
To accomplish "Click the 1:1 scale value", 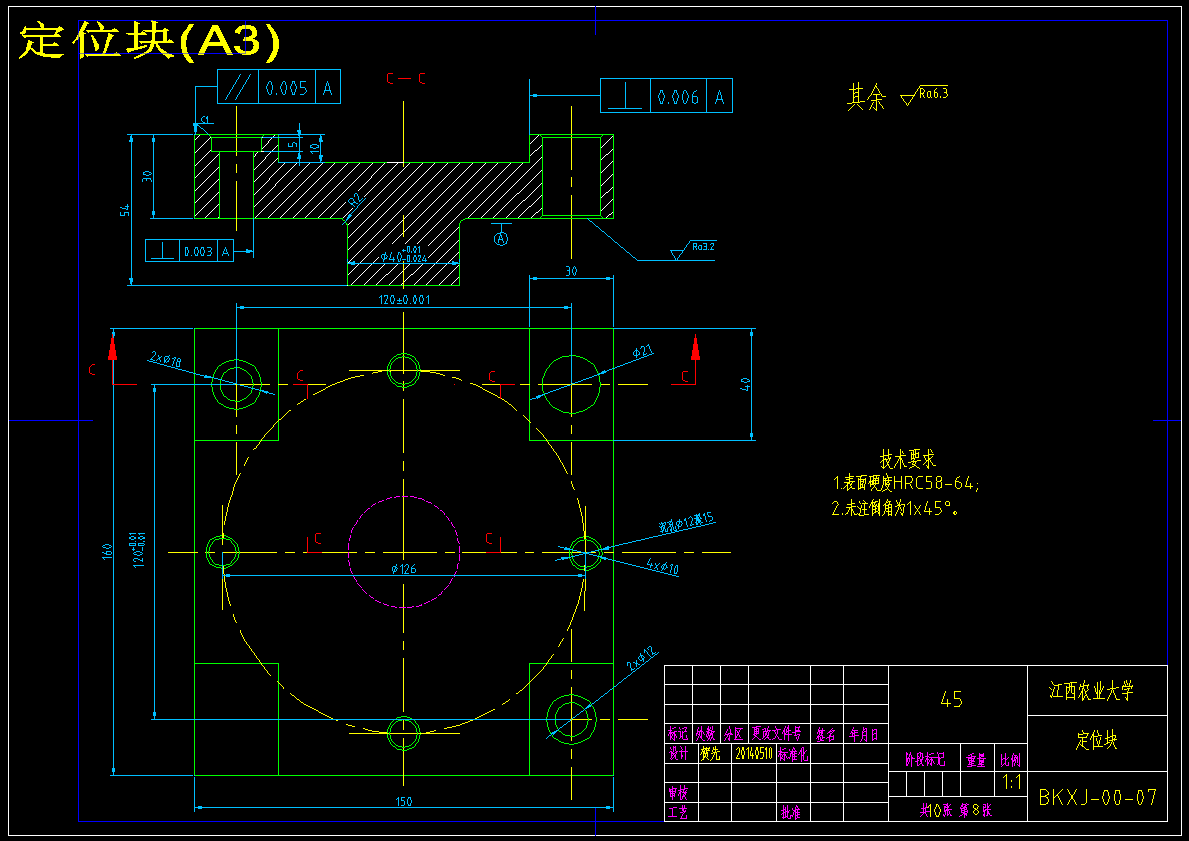I will [1012, 783].
